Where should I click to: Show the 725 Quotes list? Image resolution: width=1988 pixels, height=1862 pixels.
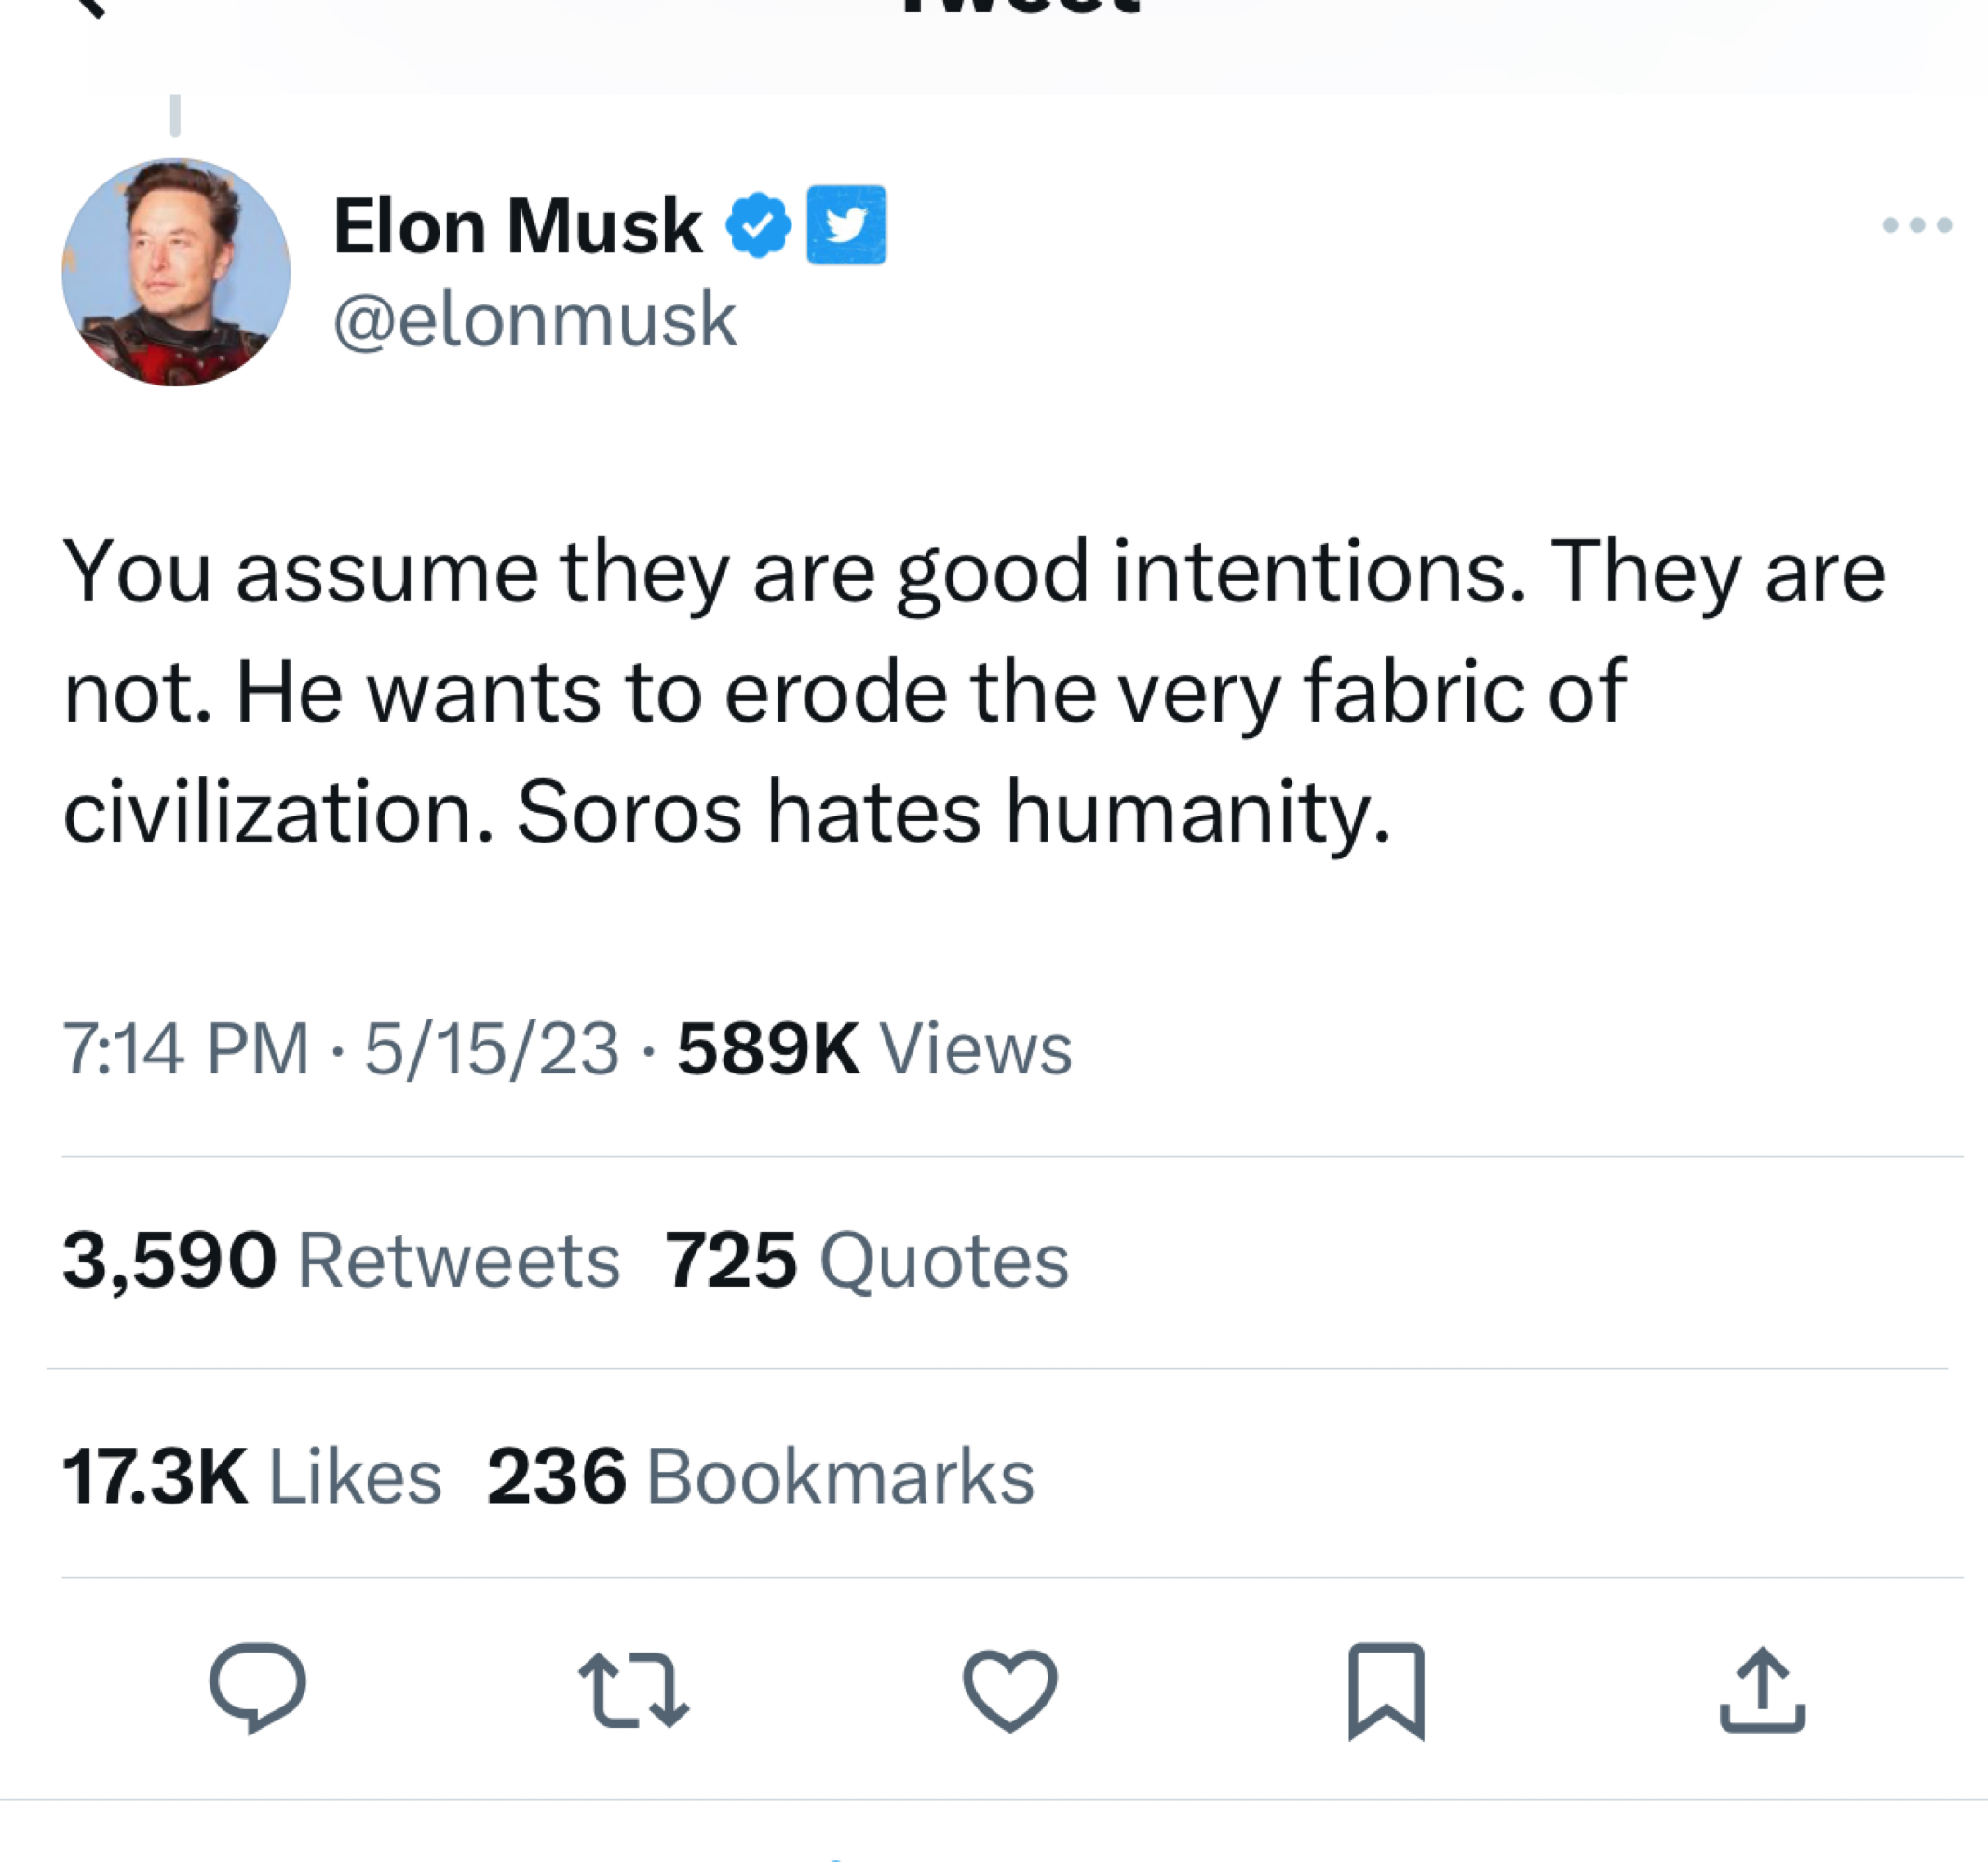[867, 1260]
